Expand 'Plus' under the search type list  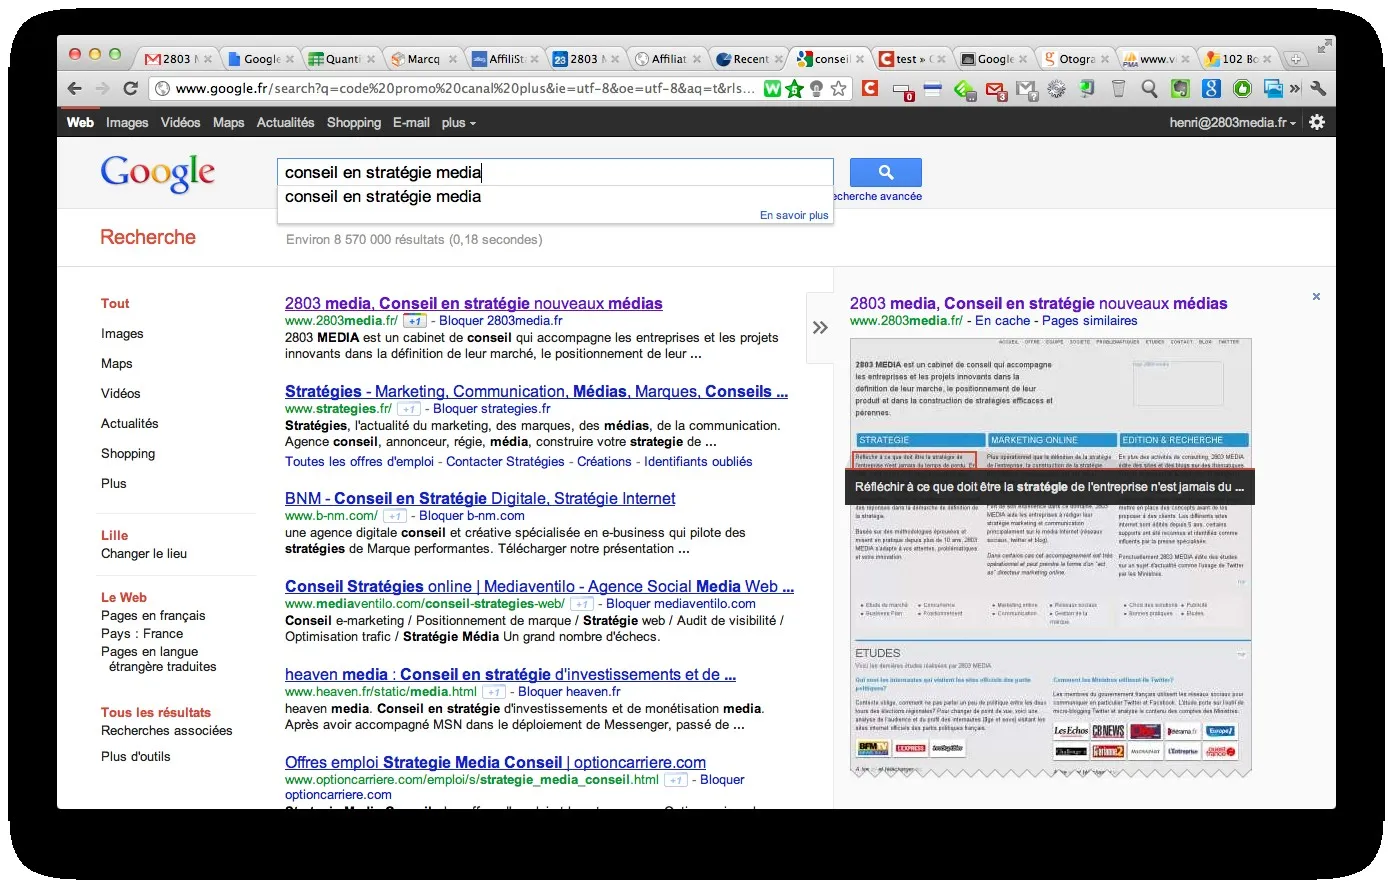[114, 484]
